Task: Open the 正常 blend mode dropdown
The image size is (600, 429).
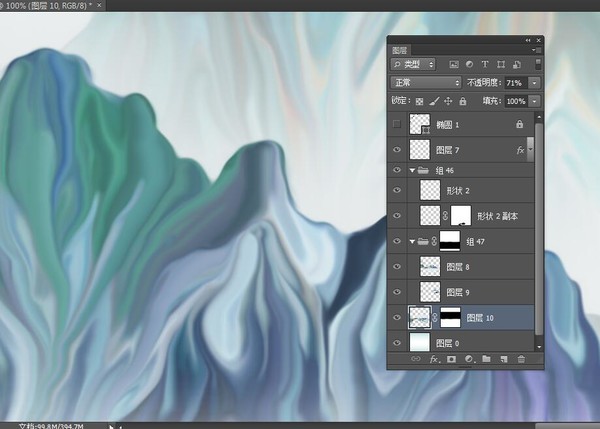Action: tap(426, 83)
